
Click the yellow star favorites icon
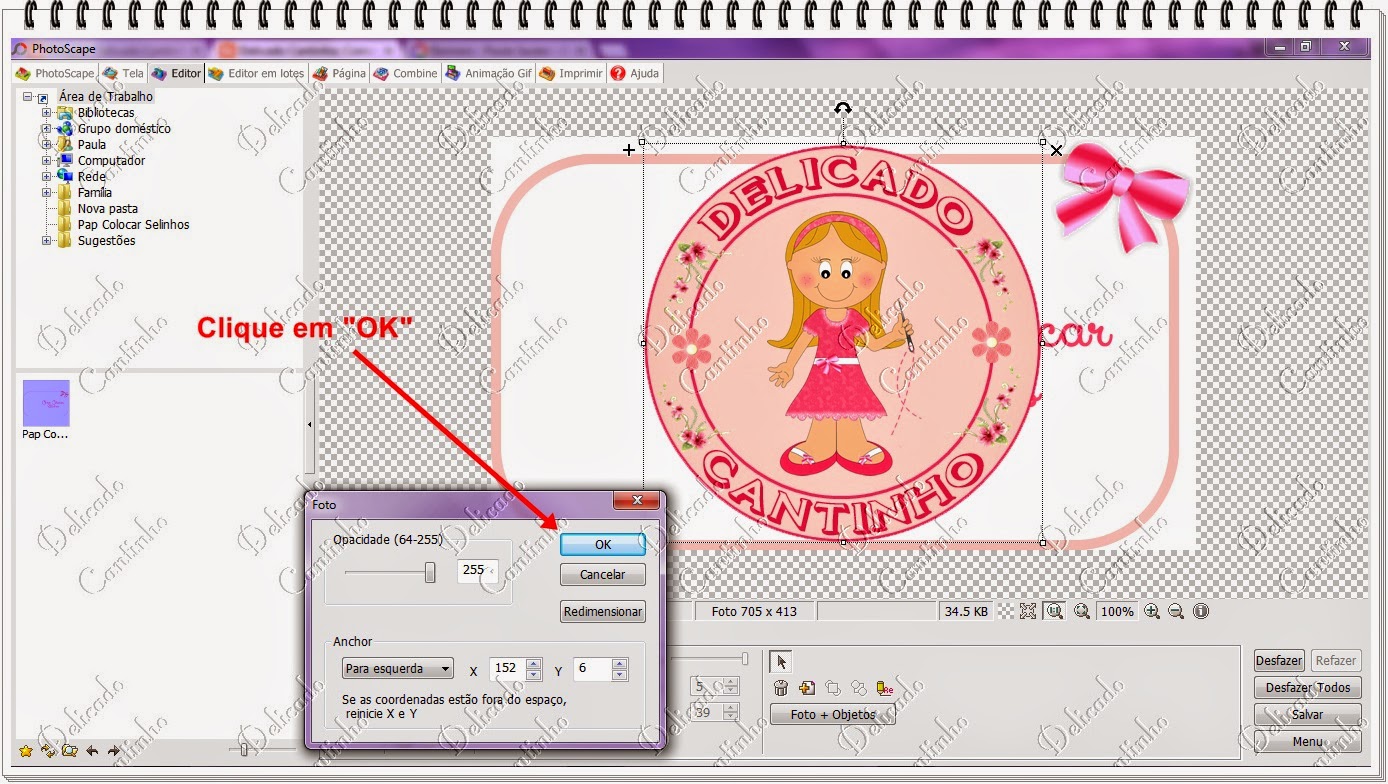click(x=25, y=751)
